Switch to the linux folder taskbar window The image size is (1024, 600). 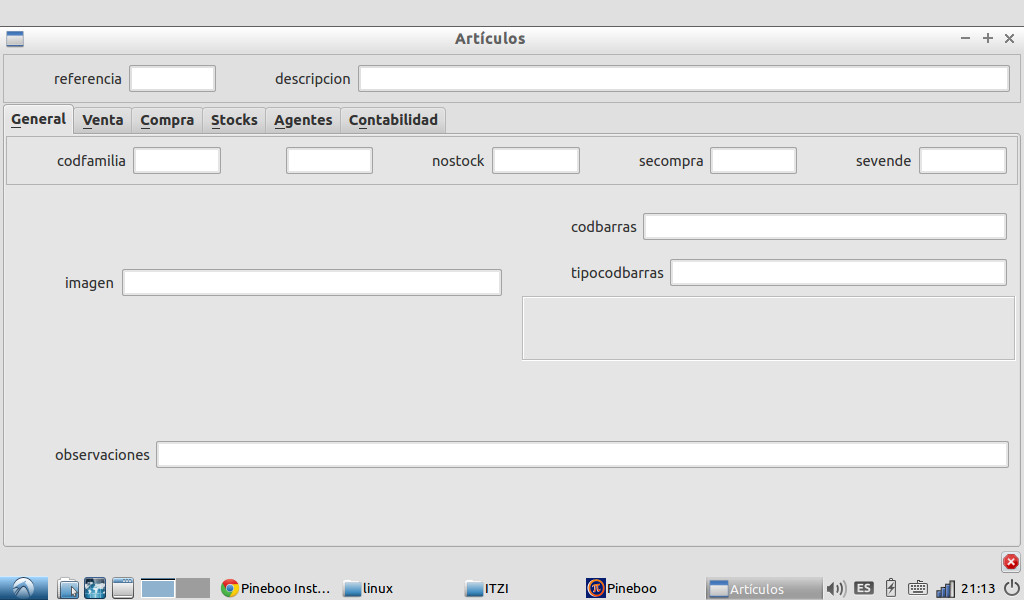coord(368,588)
